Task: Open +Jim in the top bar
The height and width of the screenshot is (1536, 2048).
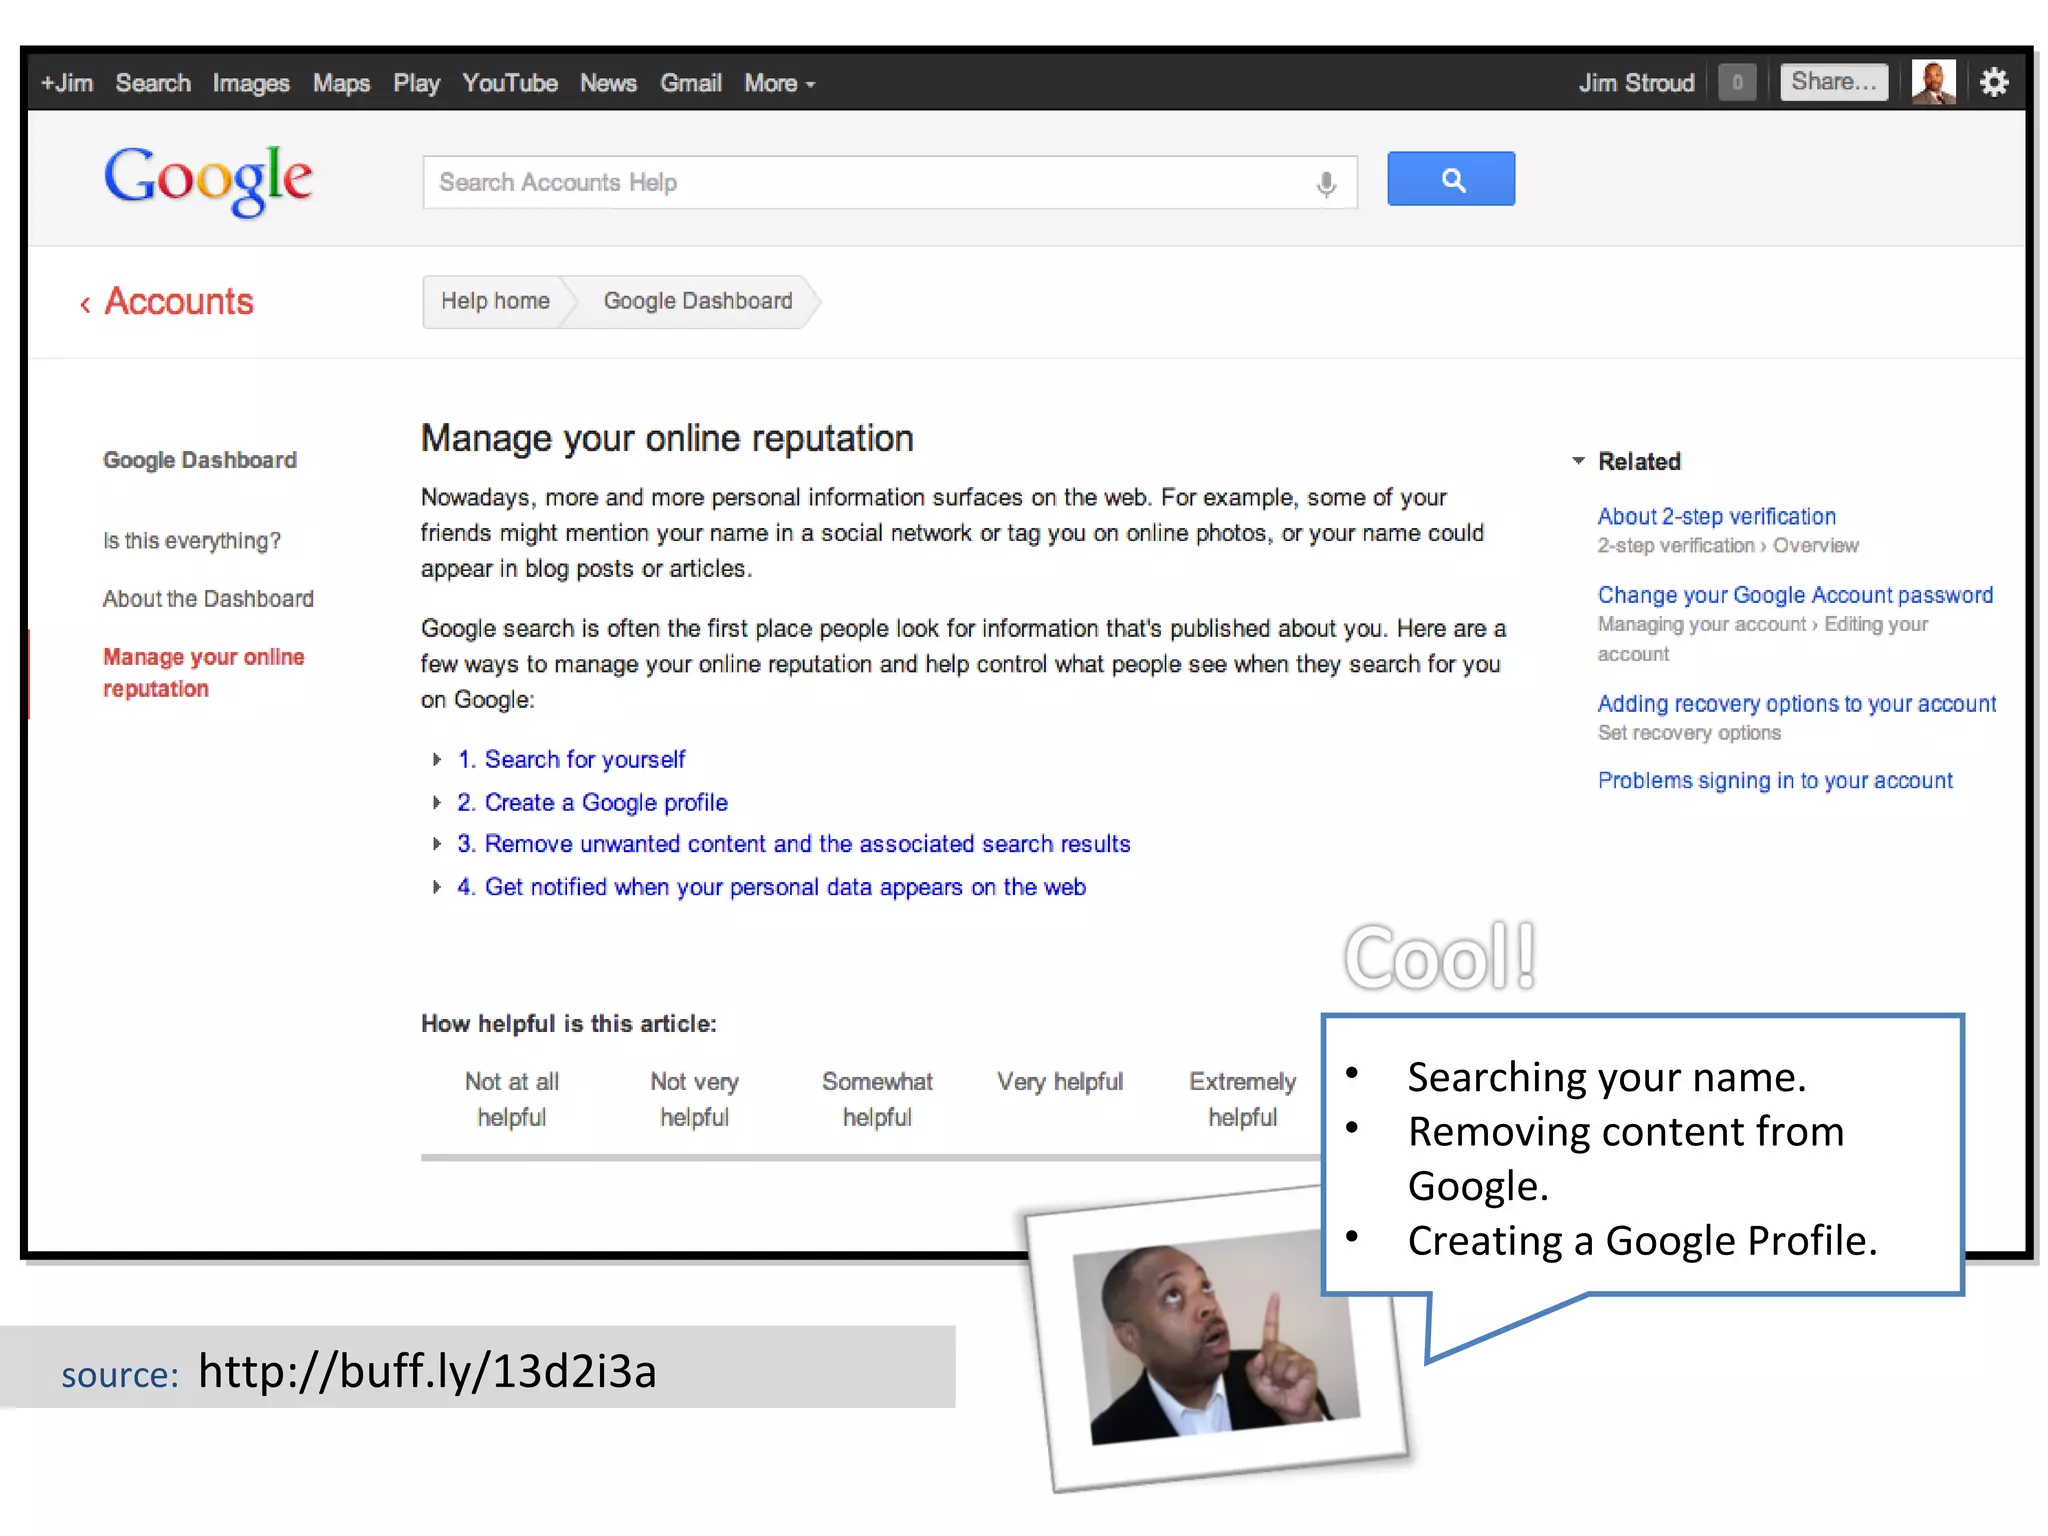Action: click(x=66, y=83)
